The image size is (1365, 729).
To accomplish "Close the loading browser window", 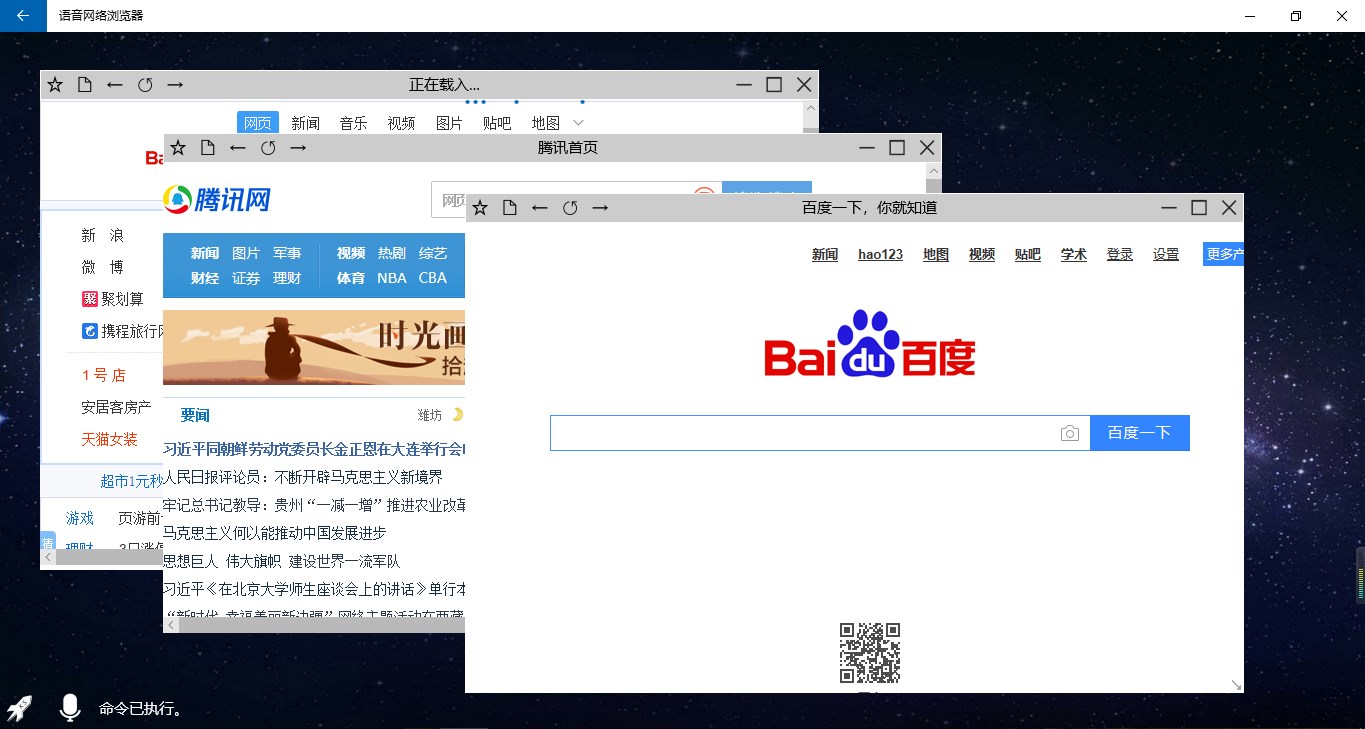I will 804,85.
